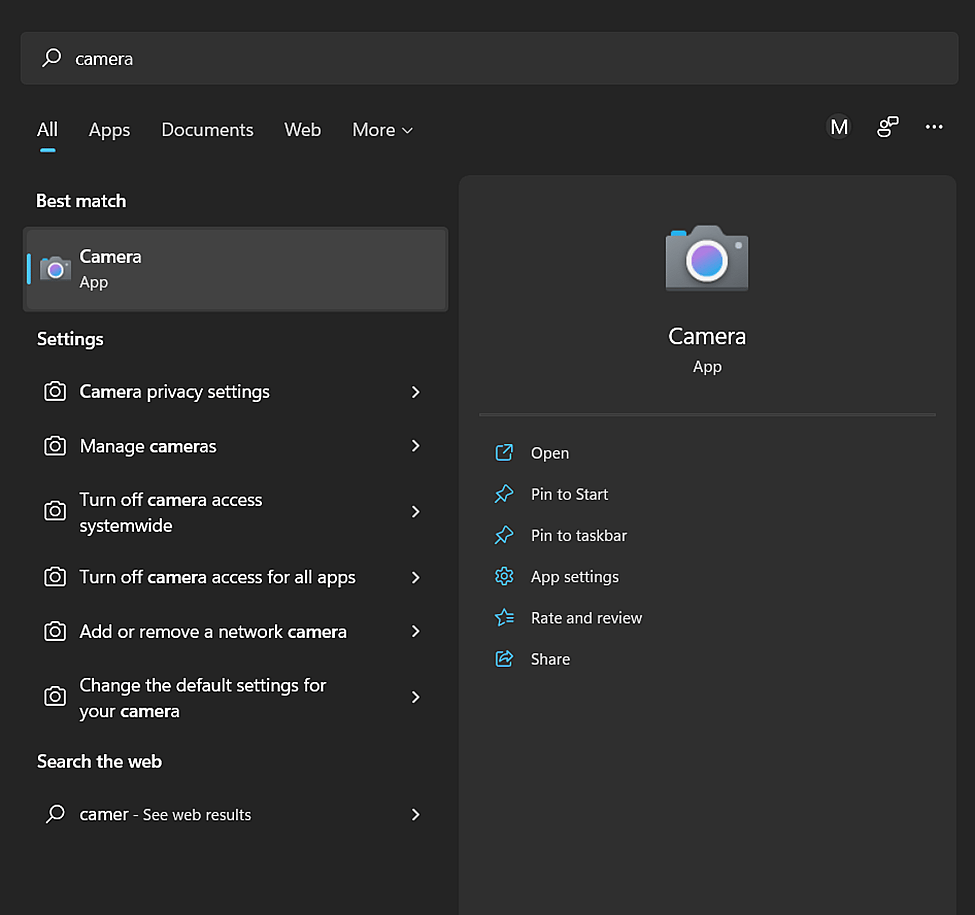The height and width of the screenshot is (915, 975).
Task: Click the Open label in preview pane
Action: pos(550,453)
